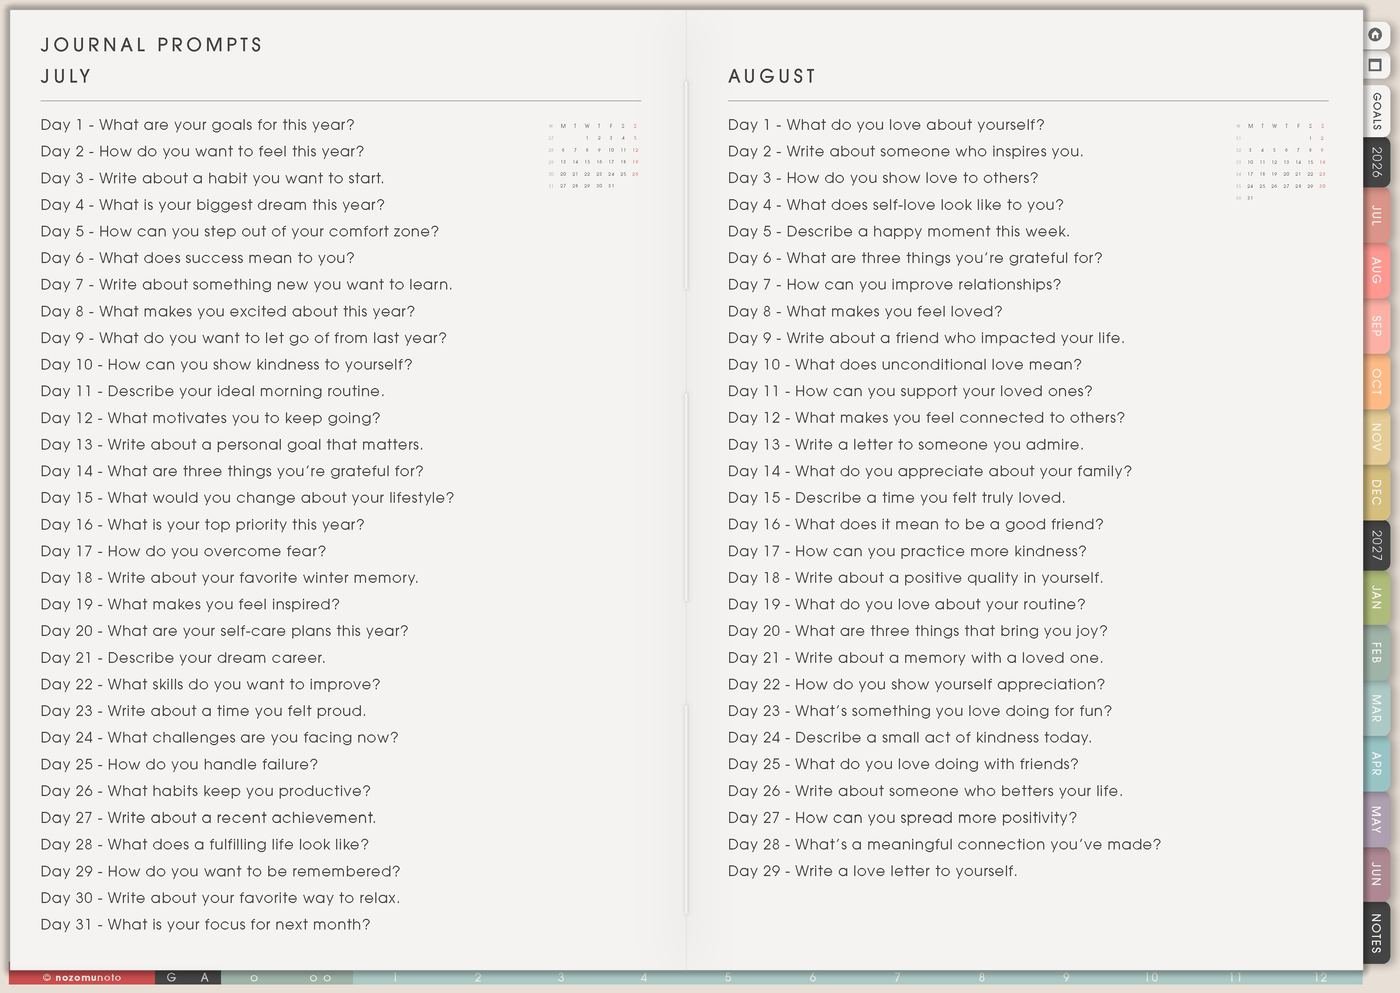Click 'How do you want to be remembered?'
Image resolution: width=1400 pixels, height=993 pixels.
click(254, 871)
